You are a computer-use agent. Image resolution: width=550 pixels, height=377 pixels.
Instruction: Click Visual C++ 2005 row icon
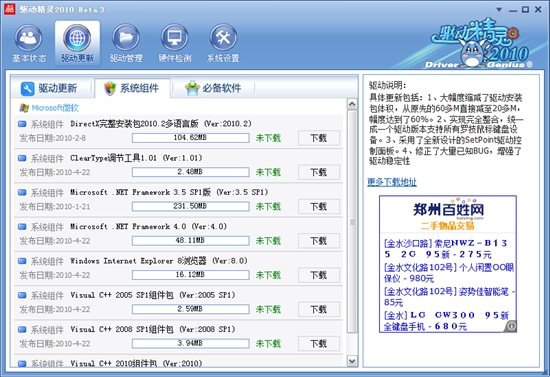(22, 295)
